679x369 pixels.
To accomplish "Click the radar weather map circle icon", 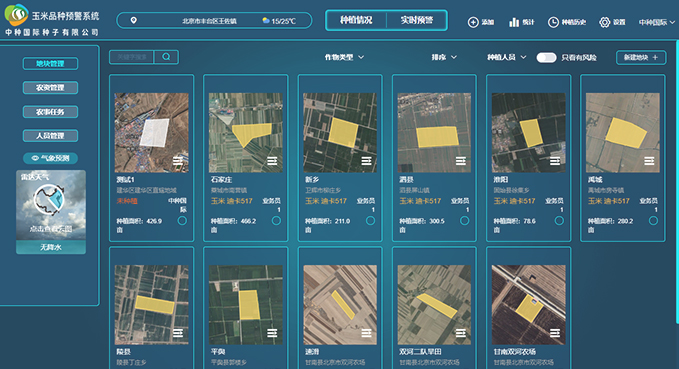I will click(49, 200).
